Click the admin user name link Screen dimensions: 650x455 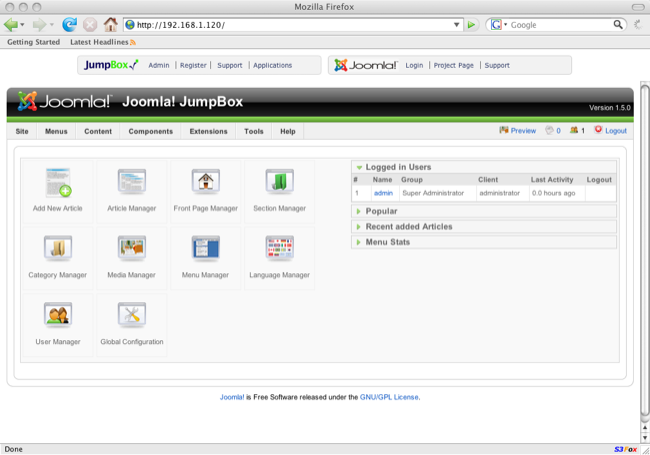[383, 193]
